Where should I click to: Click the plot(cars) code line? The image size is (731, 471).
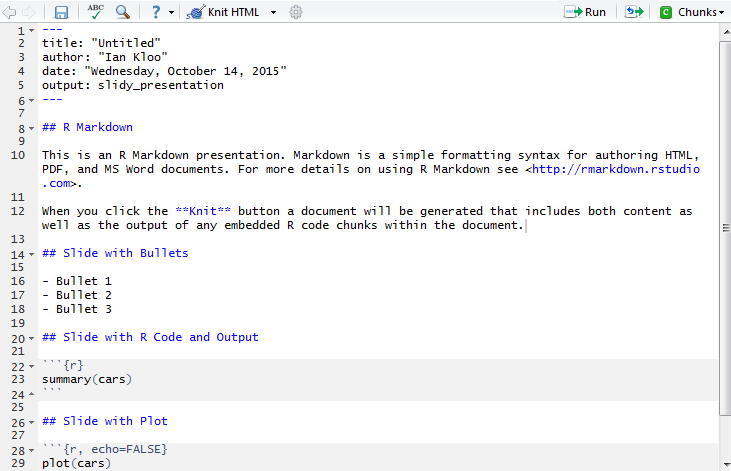tap(76, 463)
